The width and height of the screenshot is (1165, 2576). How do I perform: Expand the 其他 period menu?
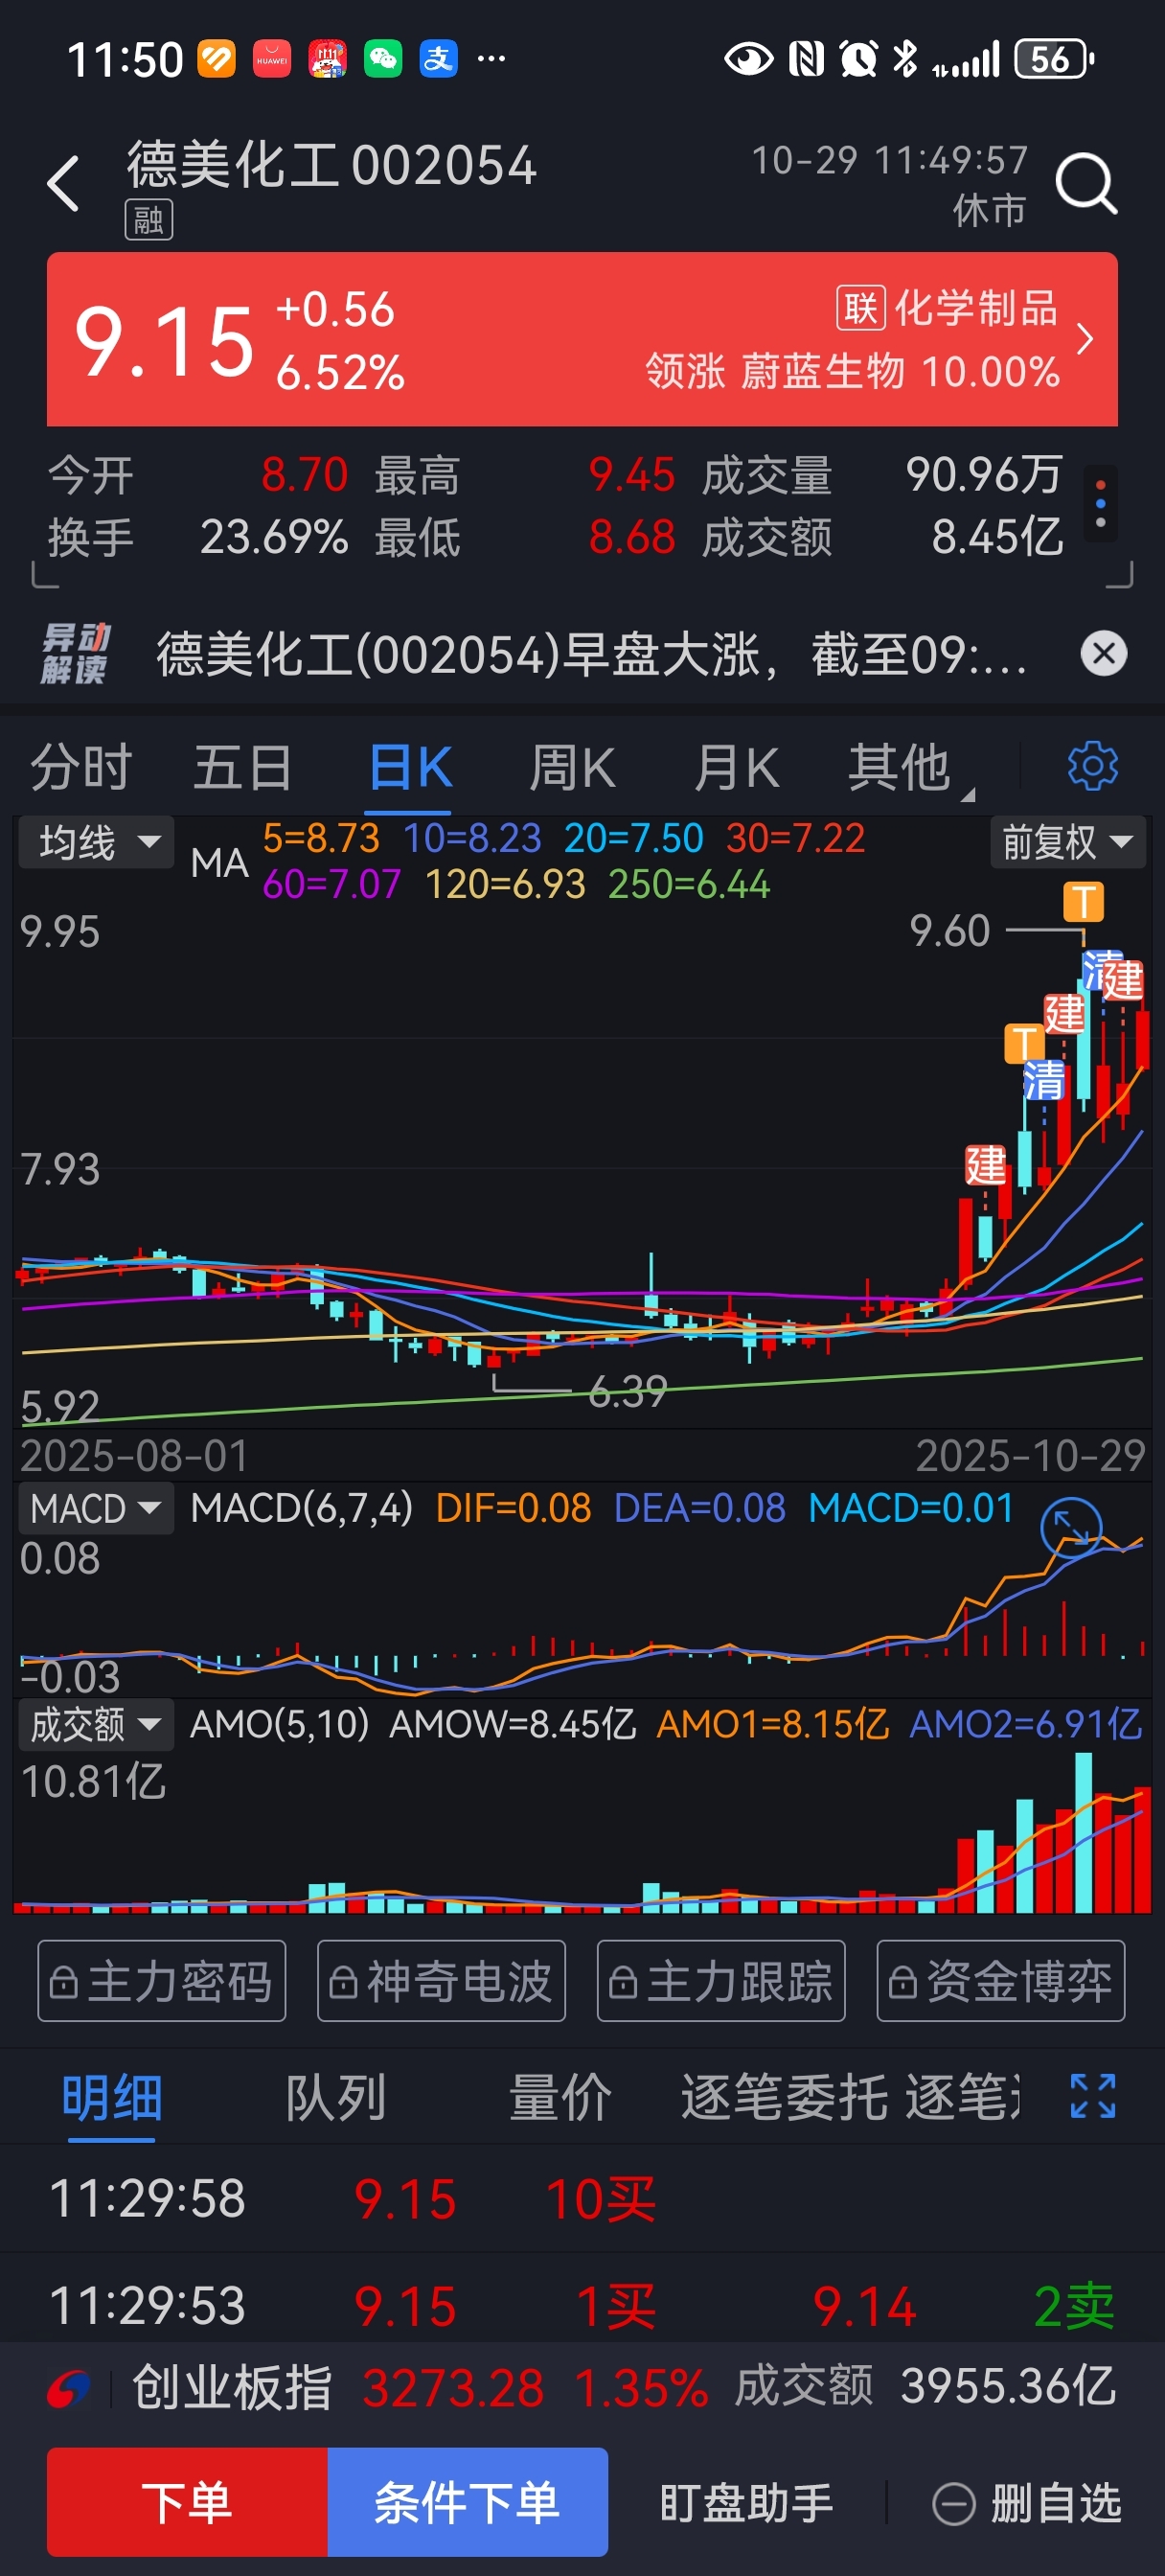click(909, 768)
